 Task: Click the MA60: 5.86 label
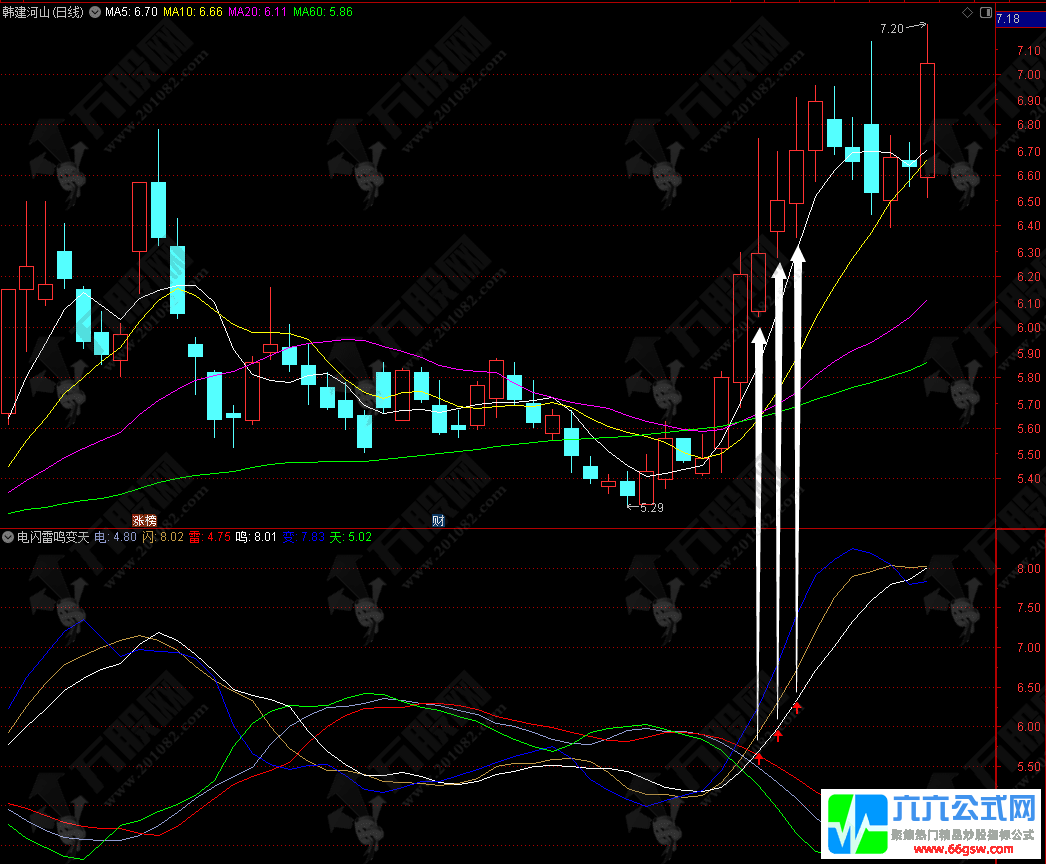pyautogui.click(x=323, y=12)
